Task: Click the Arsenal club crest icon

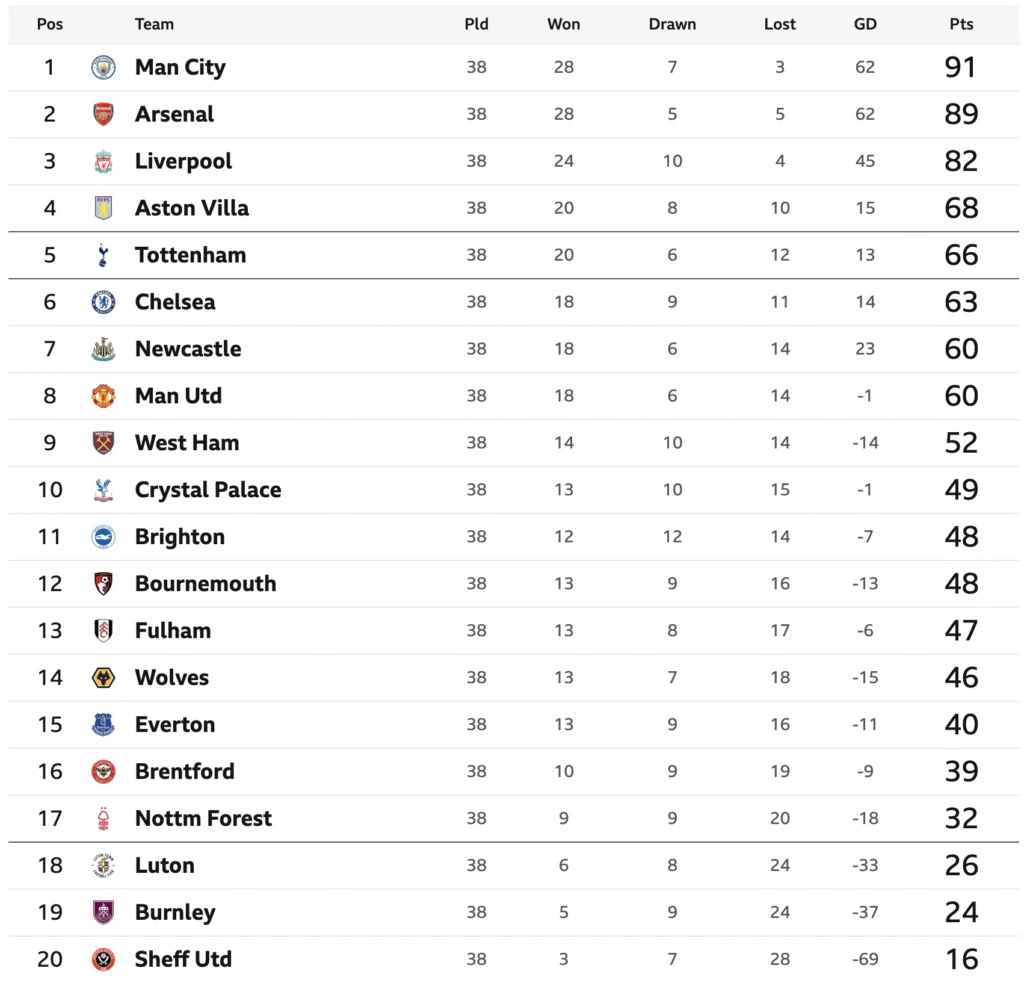Action: 103,114
